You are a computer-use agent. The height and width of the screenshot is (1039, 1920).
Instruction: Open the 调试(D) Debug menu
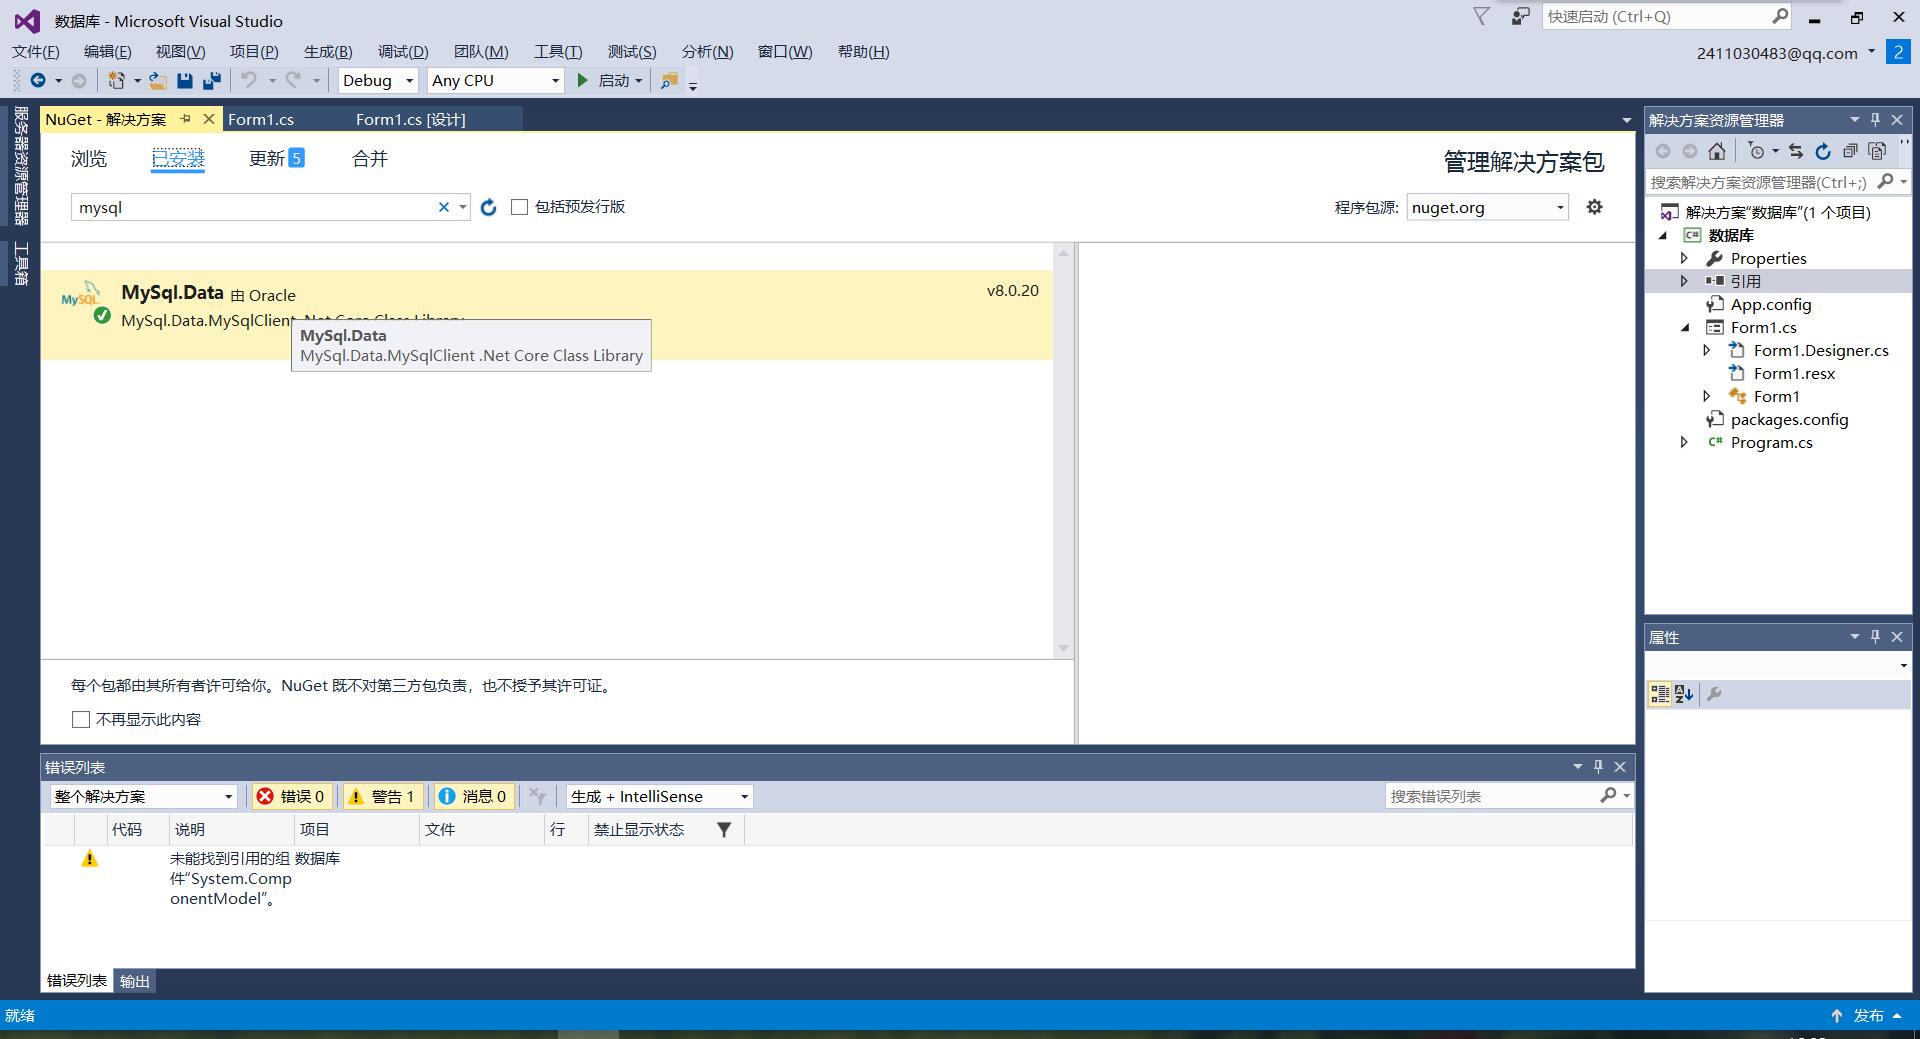[x=403, y=52]
